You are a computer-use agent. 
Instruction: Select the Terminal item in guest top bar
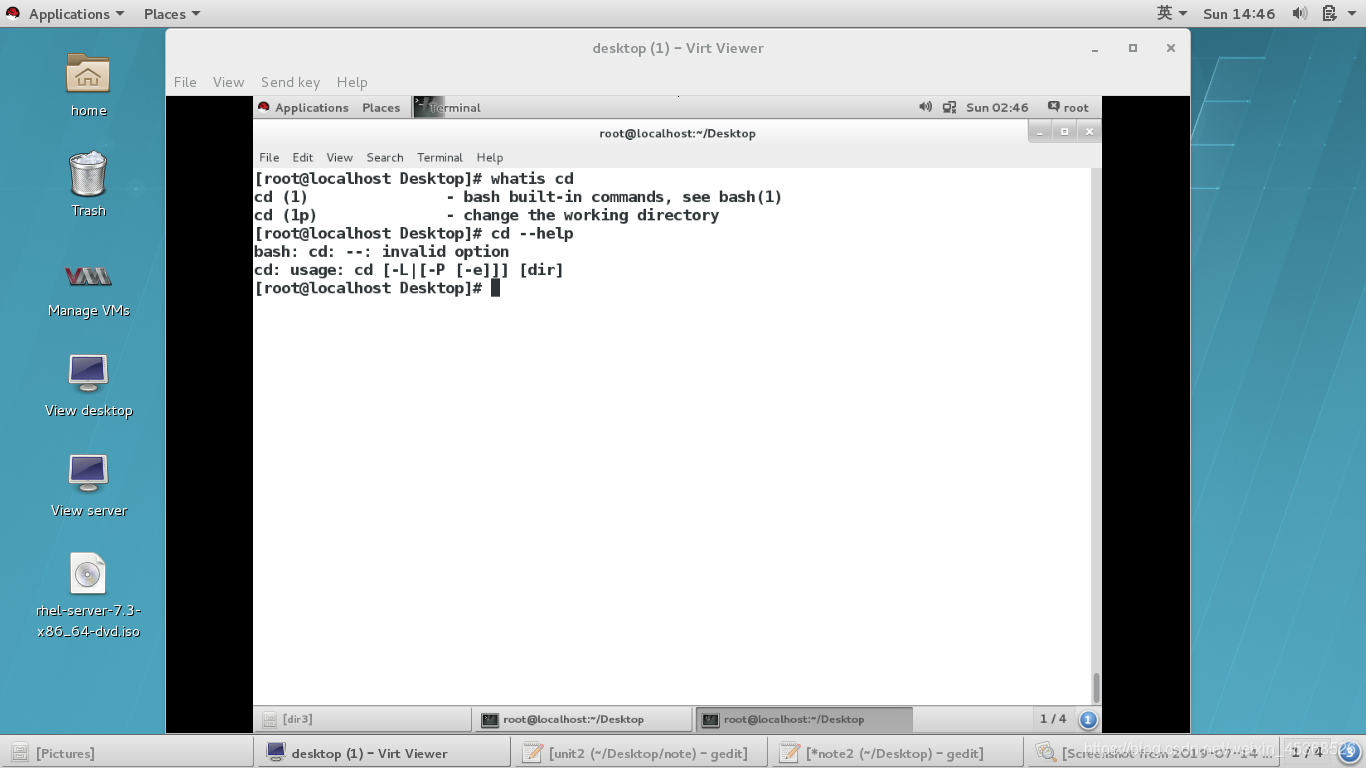point(452,107)
